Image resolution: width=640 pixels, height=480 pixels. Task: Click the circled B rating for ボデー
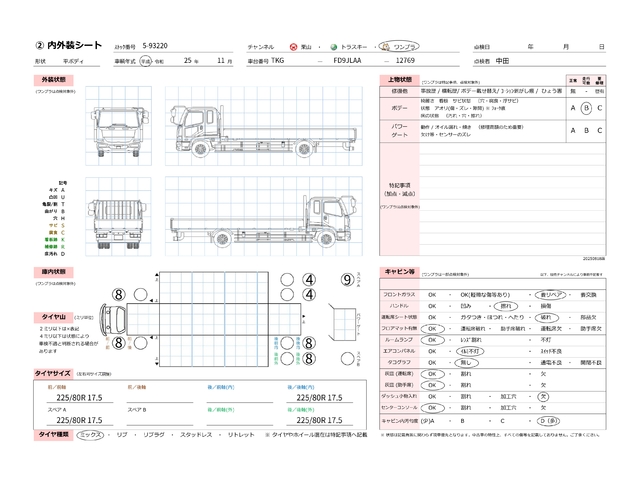586,108
